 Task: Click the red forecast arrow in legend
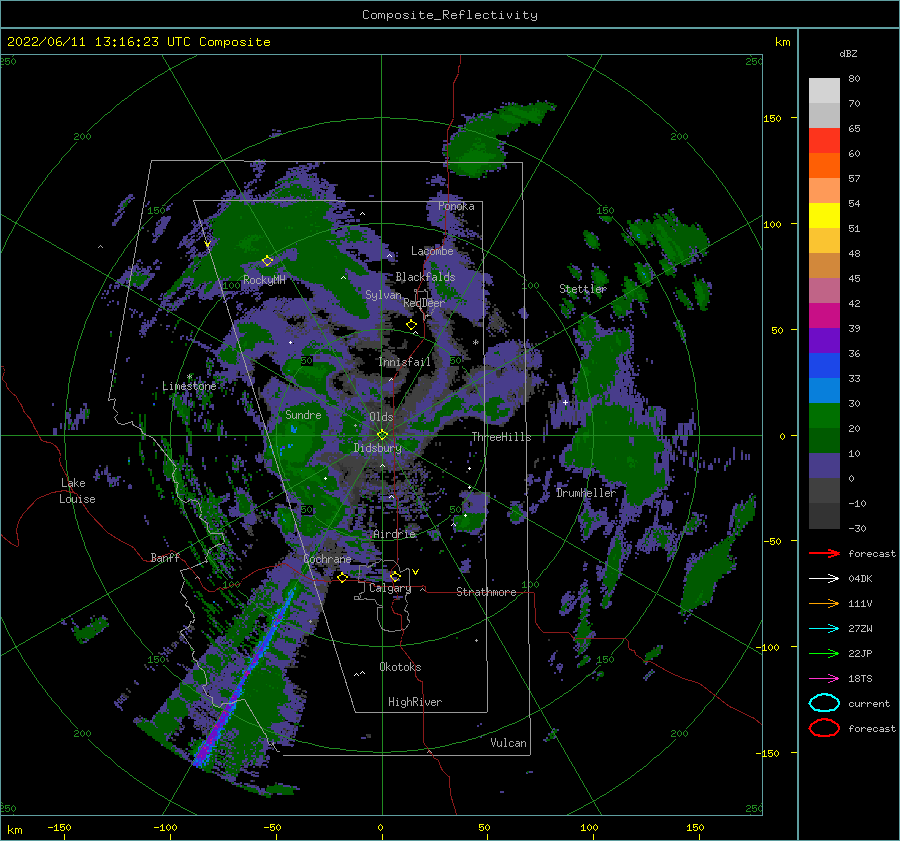[824, 553]
